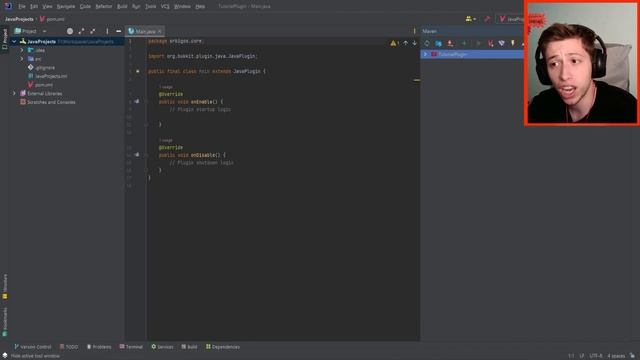Click the Build project hammer icon
Screen dimensions: 640x360
tap(487, 19)
